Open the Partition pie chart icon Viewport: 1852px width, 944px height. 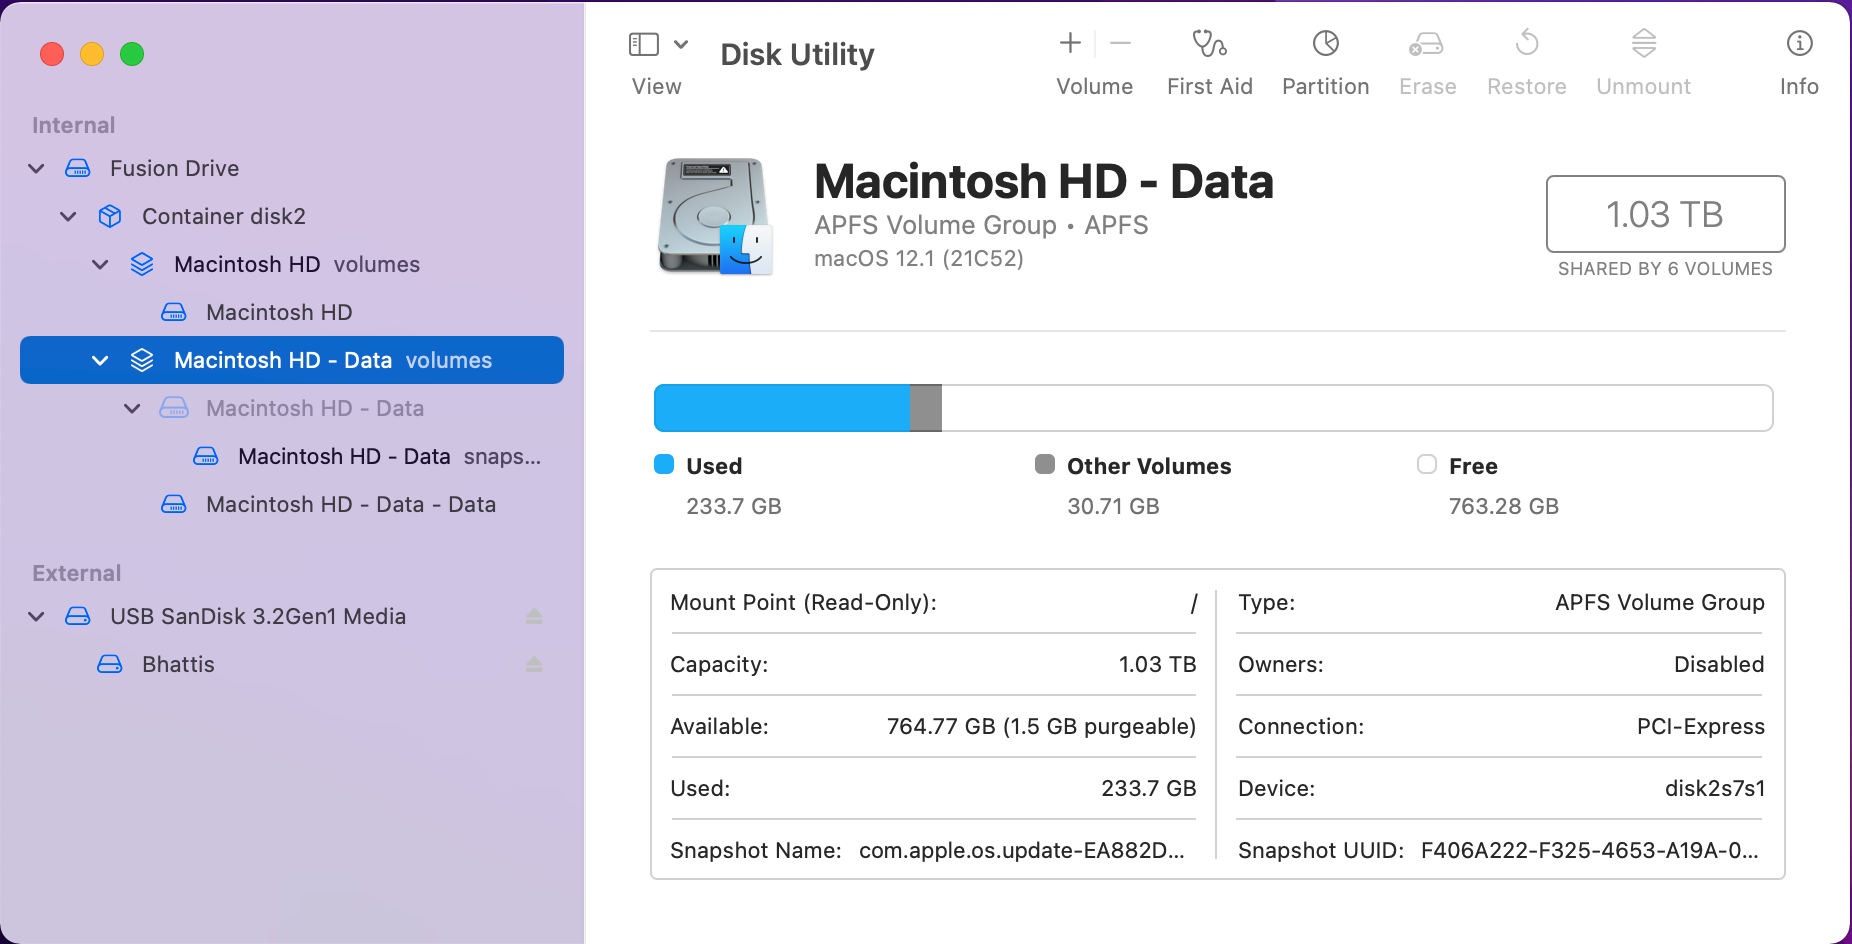[1326, 43]
